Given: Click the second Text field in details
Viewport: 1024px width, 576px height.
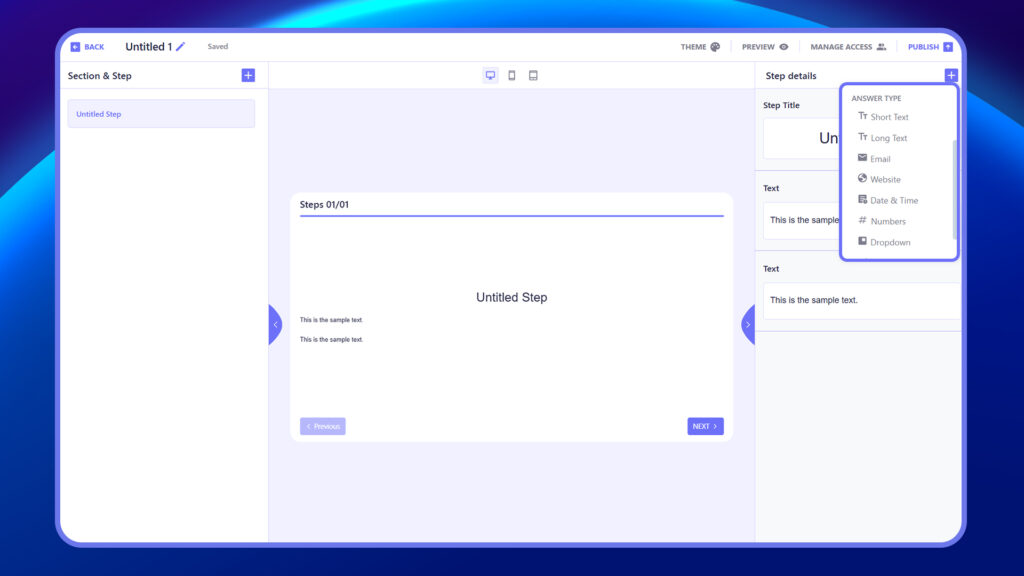Looking at the screenshot, I should coord(861,300).
